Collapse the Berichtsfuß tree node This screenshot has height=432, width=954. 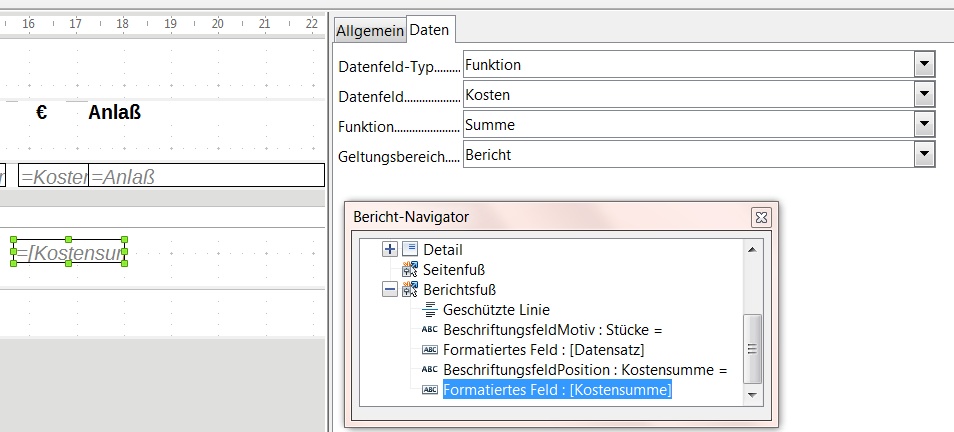[390, 289]
